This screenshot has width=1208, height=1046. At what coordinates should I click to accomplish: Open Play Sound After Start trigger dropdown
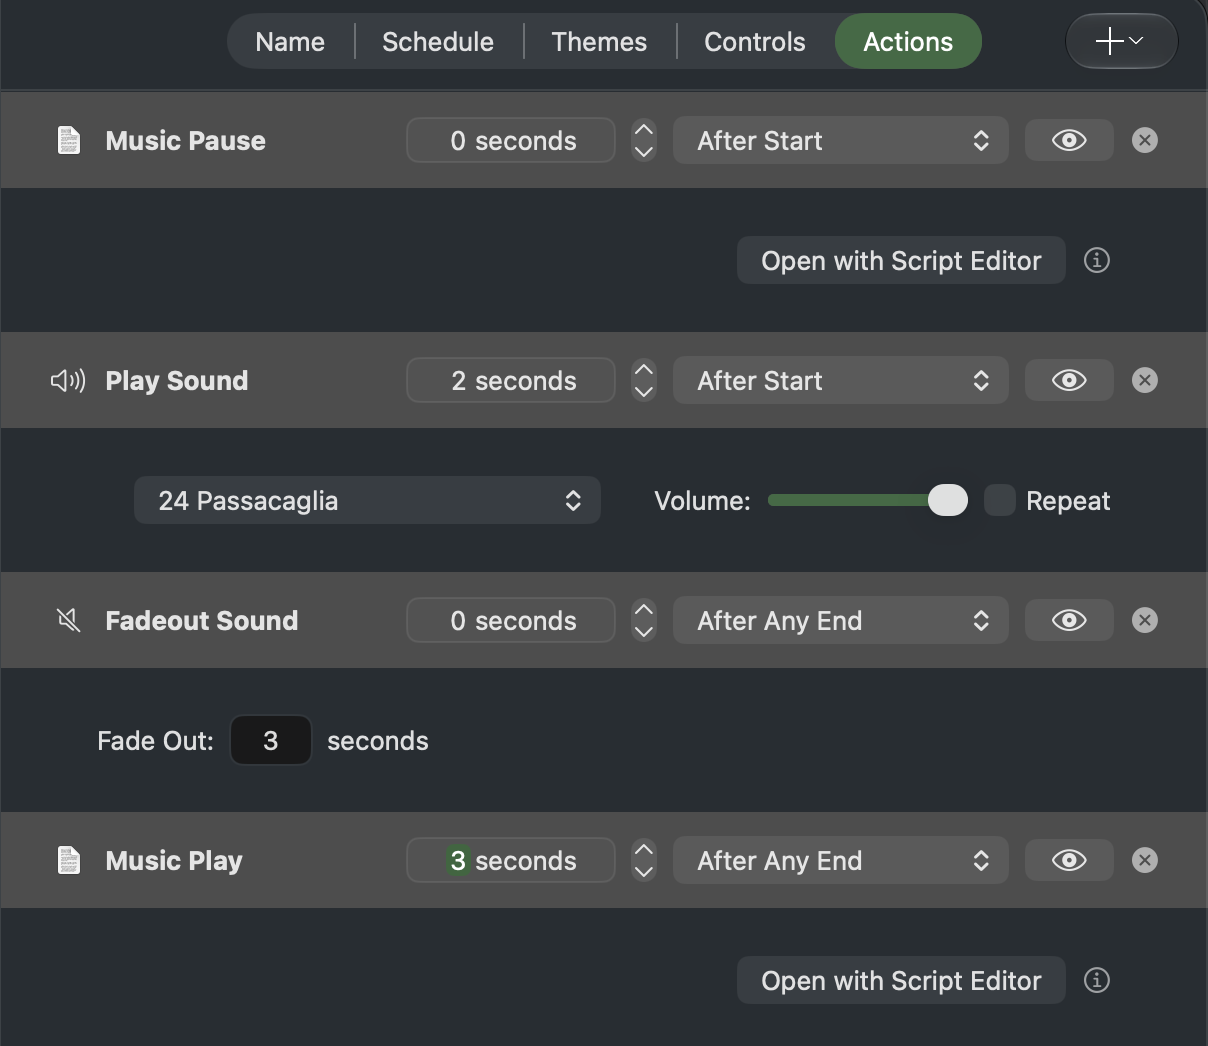[841, 380]
